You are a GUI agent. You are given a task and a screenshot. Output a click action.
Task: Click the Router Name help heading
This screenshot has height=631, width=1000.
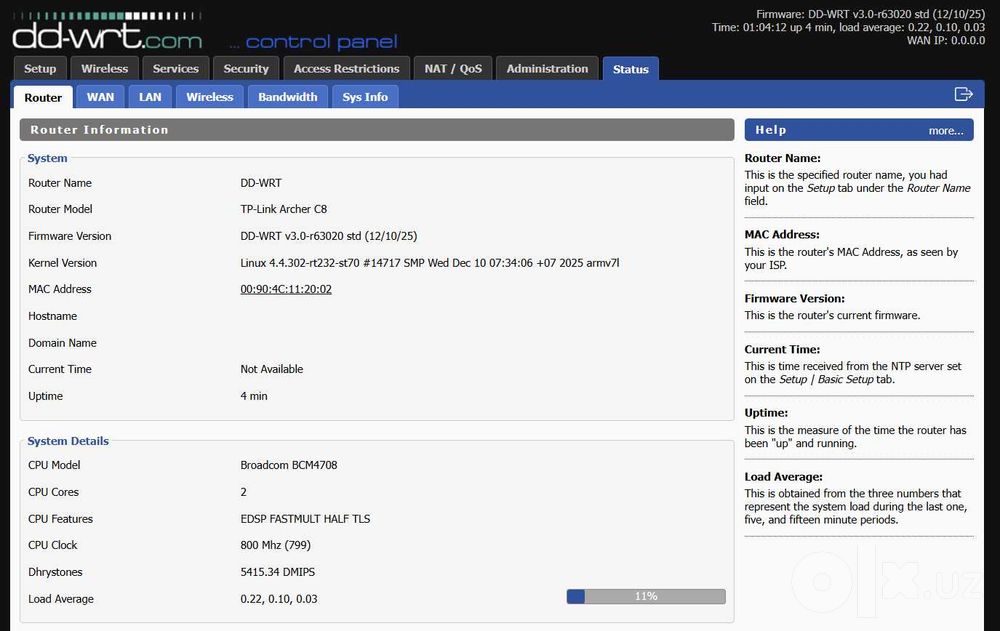pos(783,158)
